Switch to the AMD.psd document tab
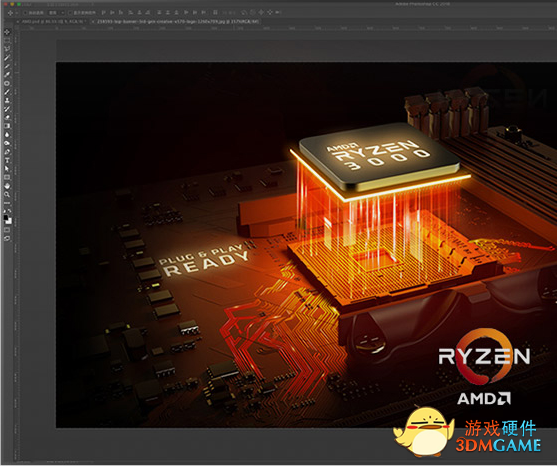The width and height of the screenshot is (558, 466). click(53, 21)
